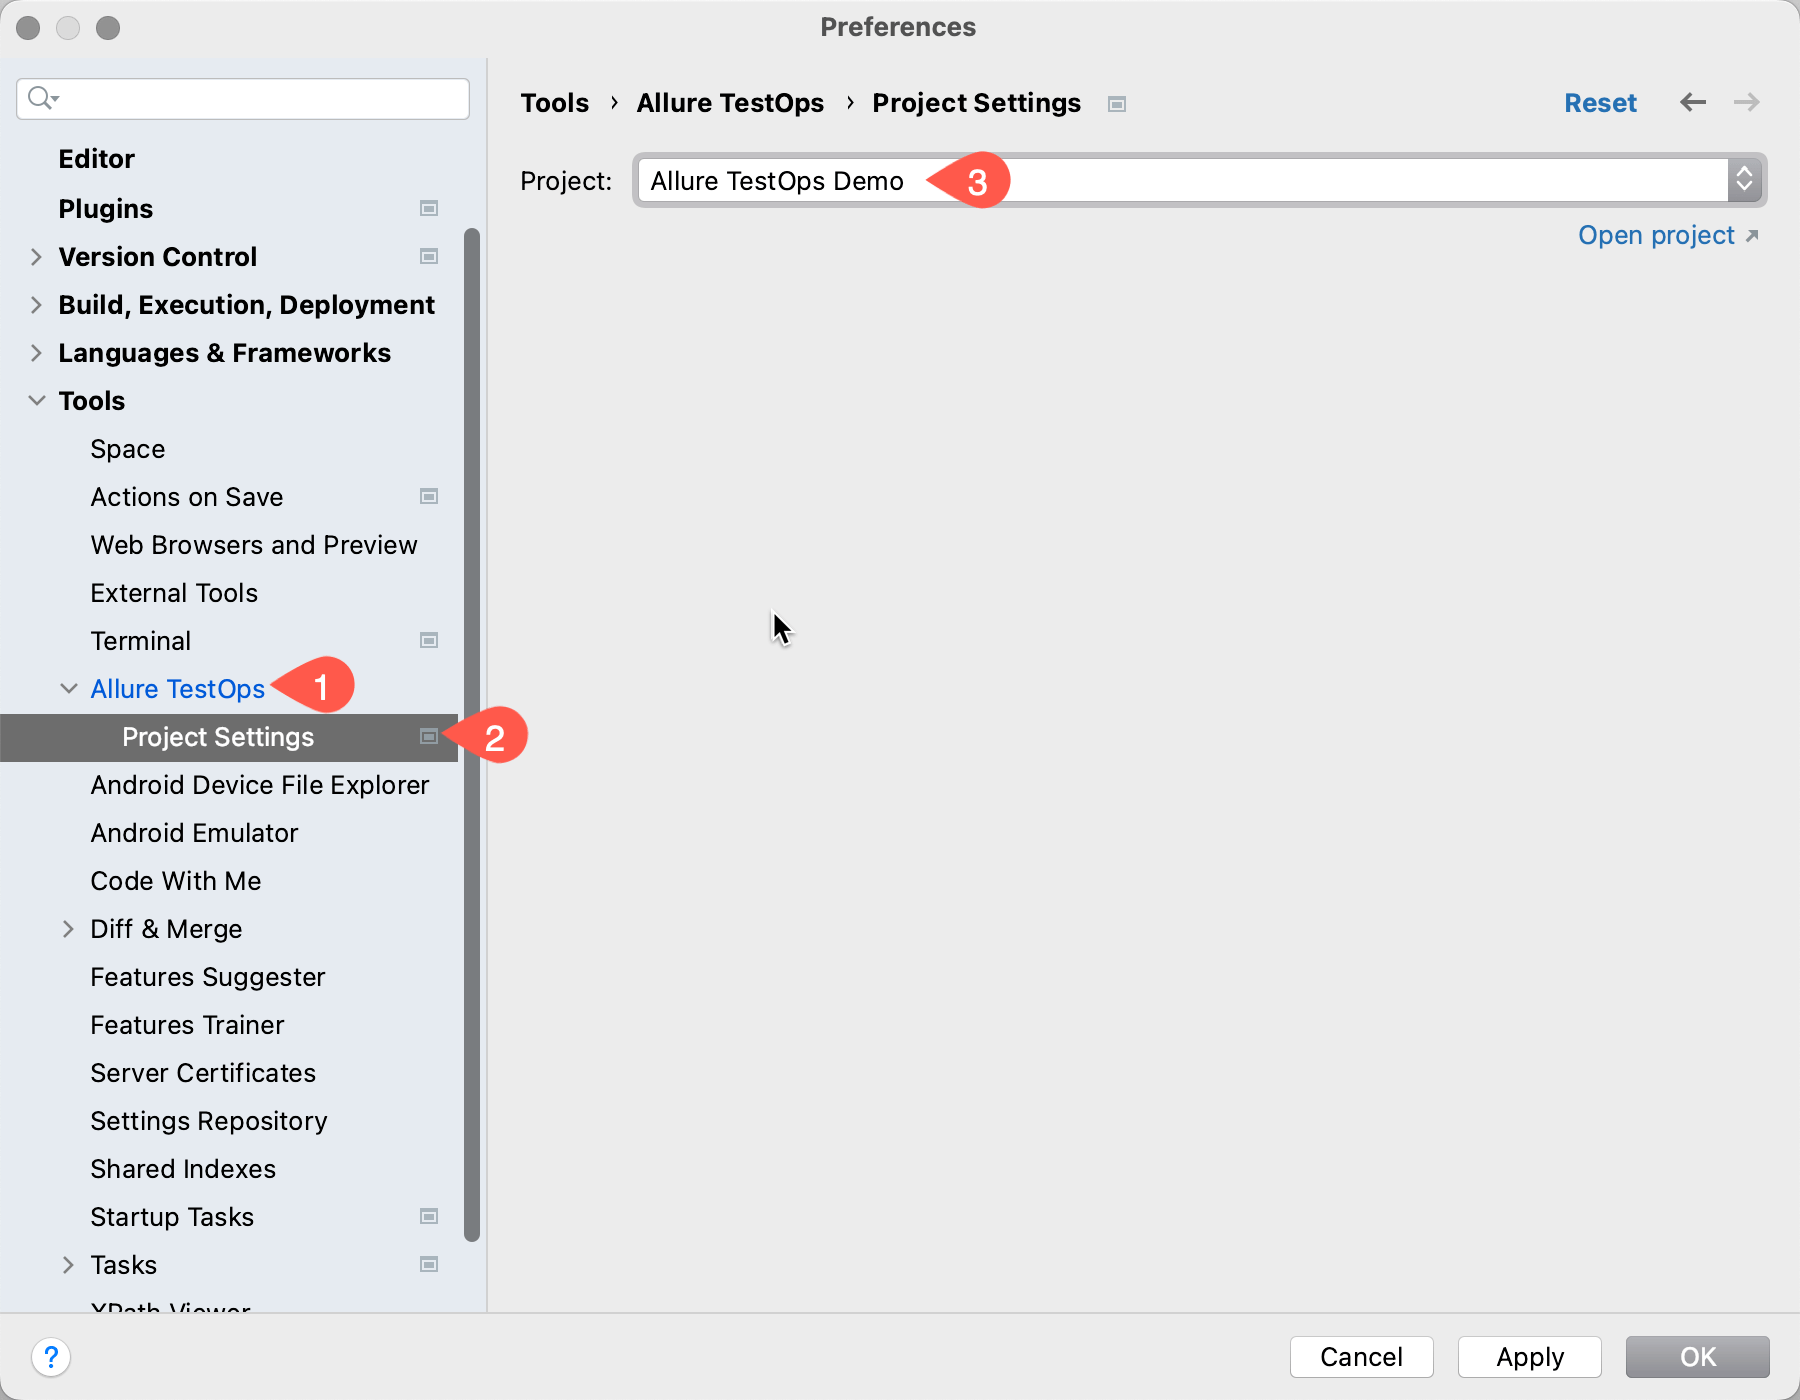The width and height of the screenshot is (1800, 1400).
Task: Collapse the Allure TestOps section
Action: (x=68, y=688)
